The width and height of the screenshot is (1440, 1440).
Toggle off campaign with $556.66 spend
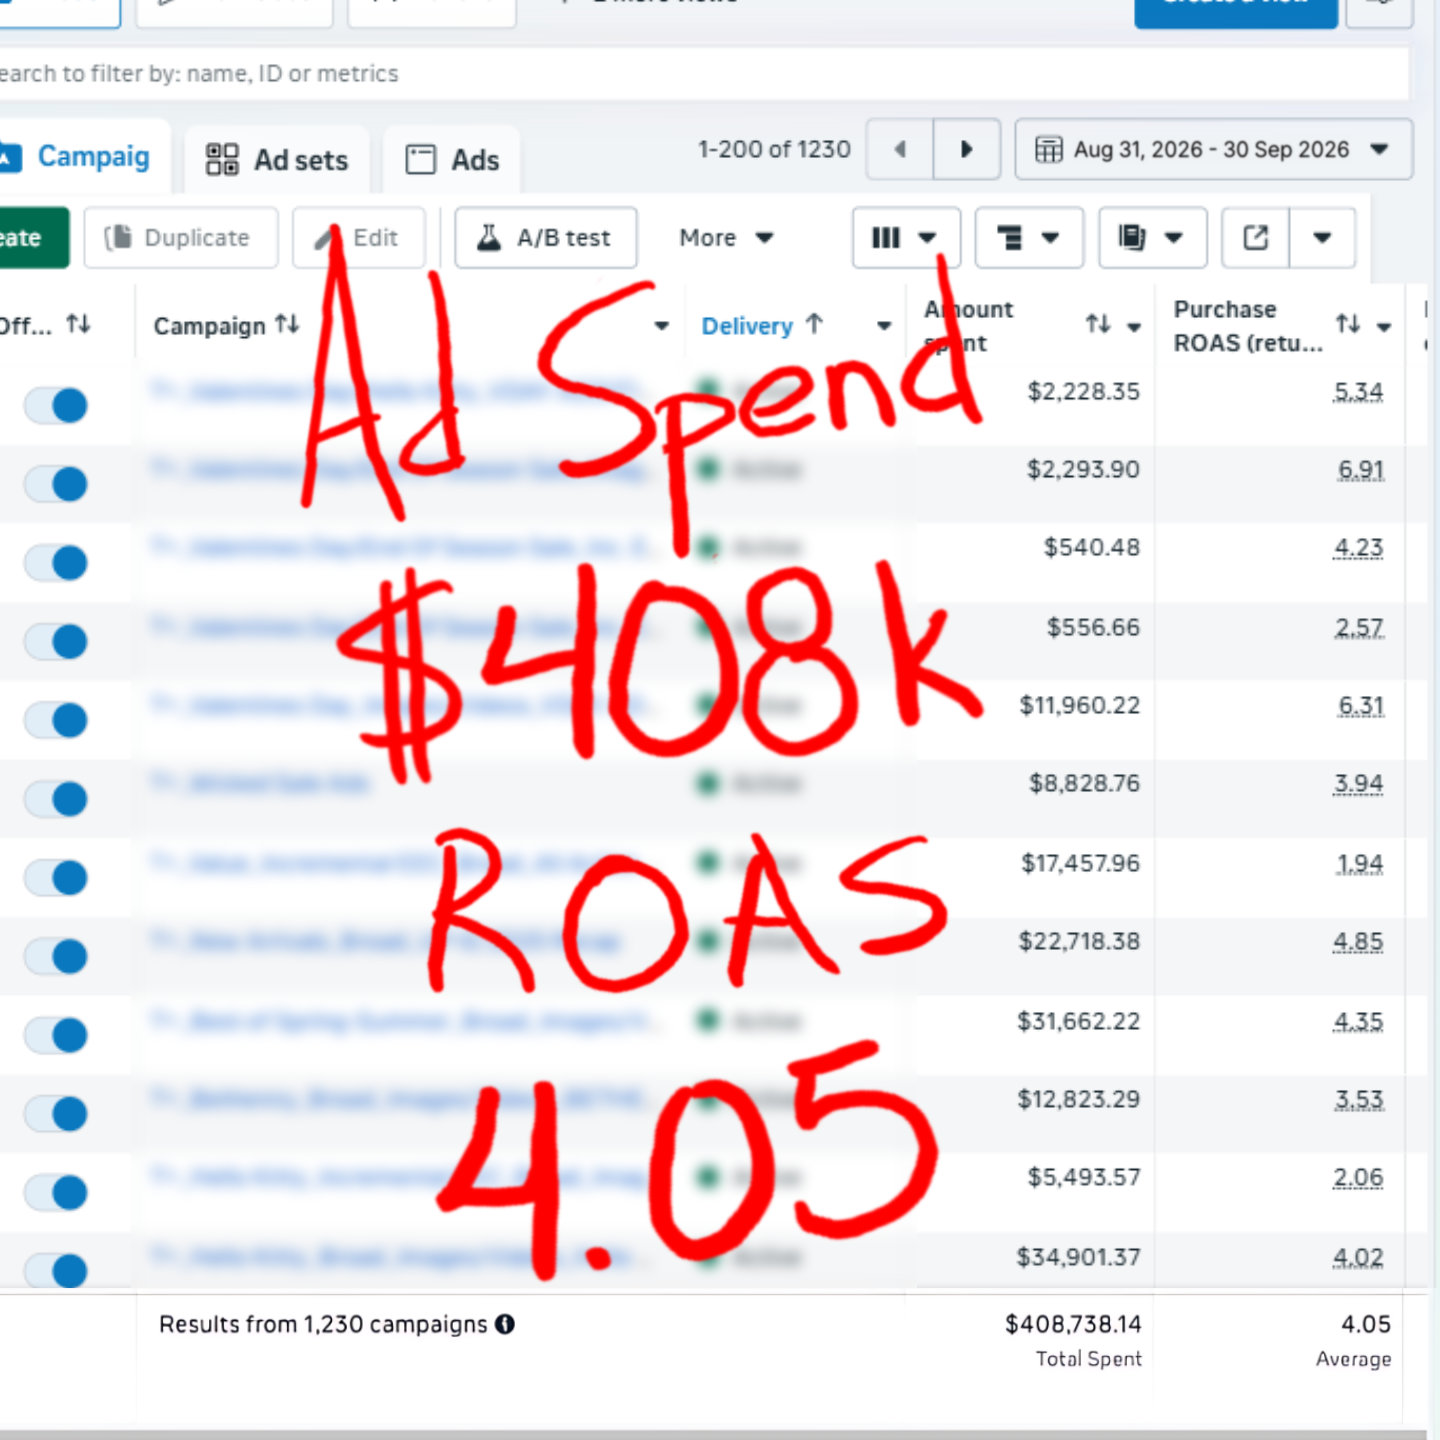coord(56,641)
